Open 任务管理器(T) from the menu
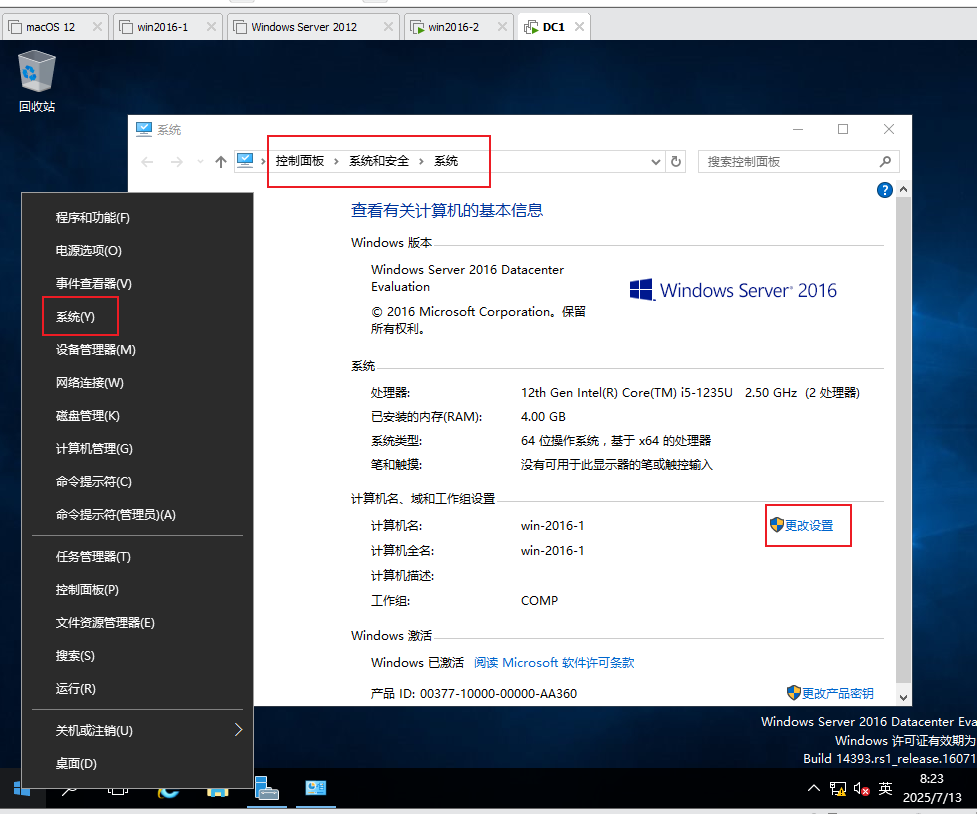Screen dimensions: 977x814 click(x=137, y=557)
